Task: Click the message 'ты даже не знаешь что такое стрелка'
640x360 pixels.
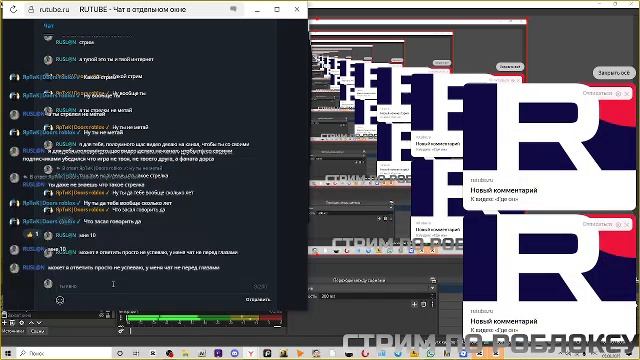Action: pyautogui.click(x=96, y=185)
